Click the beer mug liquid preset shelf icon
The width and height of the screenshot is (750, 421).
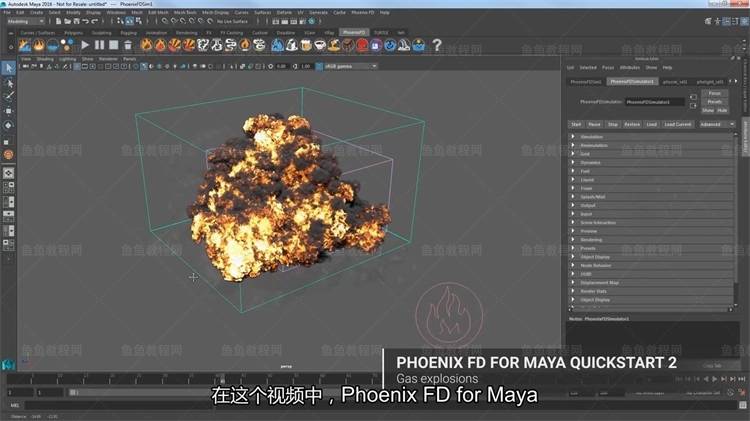coord(306,45)
